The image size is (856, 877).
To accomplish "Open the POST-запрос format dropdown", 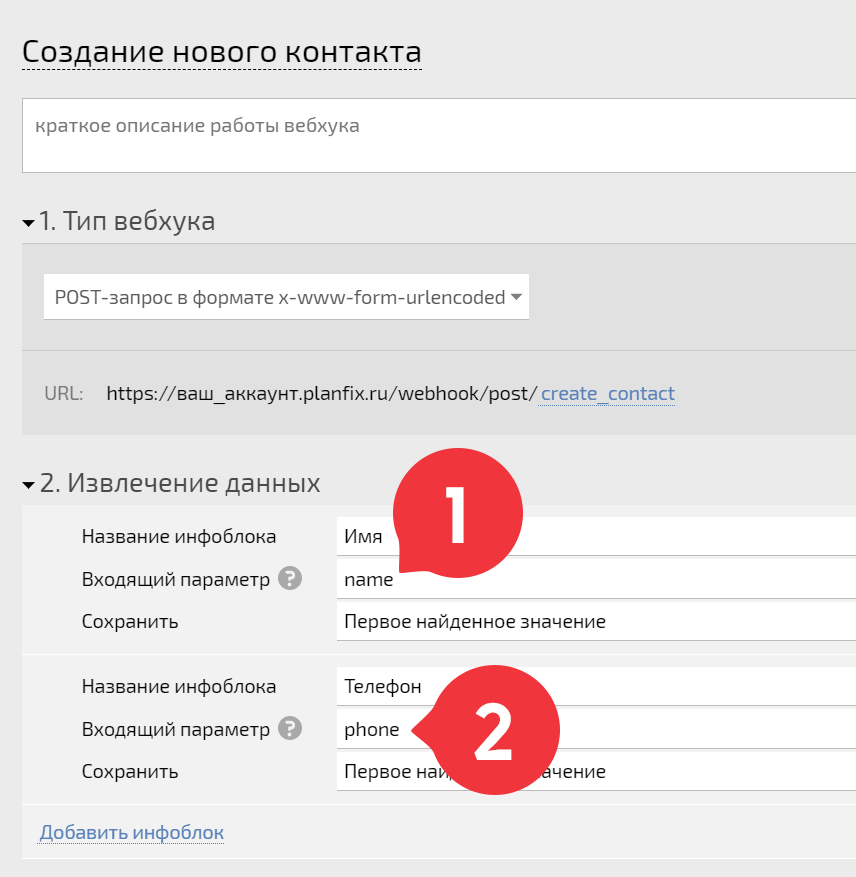I will point(286,297).
